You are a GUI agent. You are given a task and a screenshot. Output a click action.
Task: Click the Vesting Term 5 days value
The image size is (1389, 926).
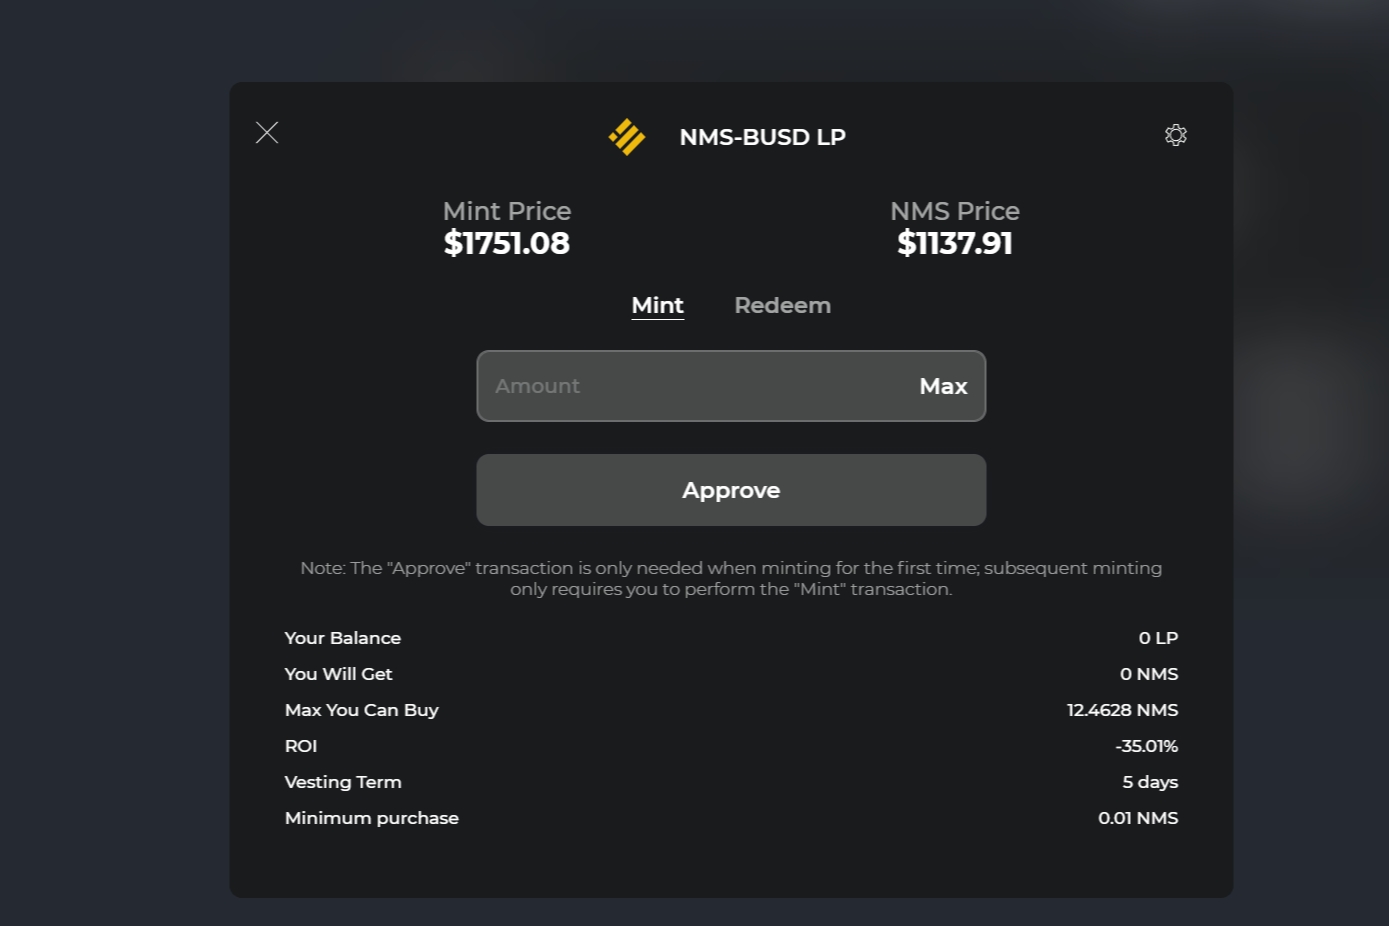pyautogui.click(x=1150, y=782)
